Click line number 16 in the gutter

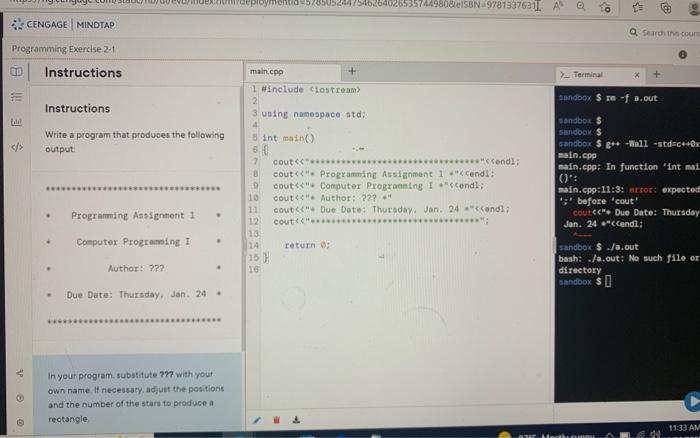254,269
